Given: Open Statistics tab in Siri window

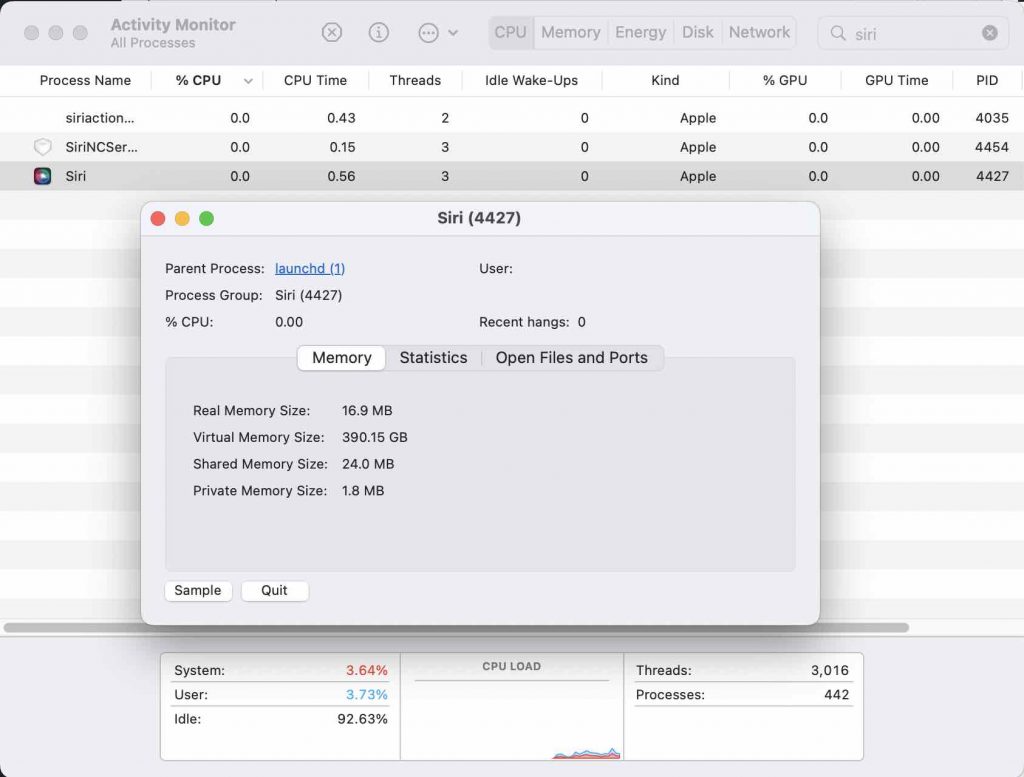Looking at the screenshot, I should click(x=433, y=358).
